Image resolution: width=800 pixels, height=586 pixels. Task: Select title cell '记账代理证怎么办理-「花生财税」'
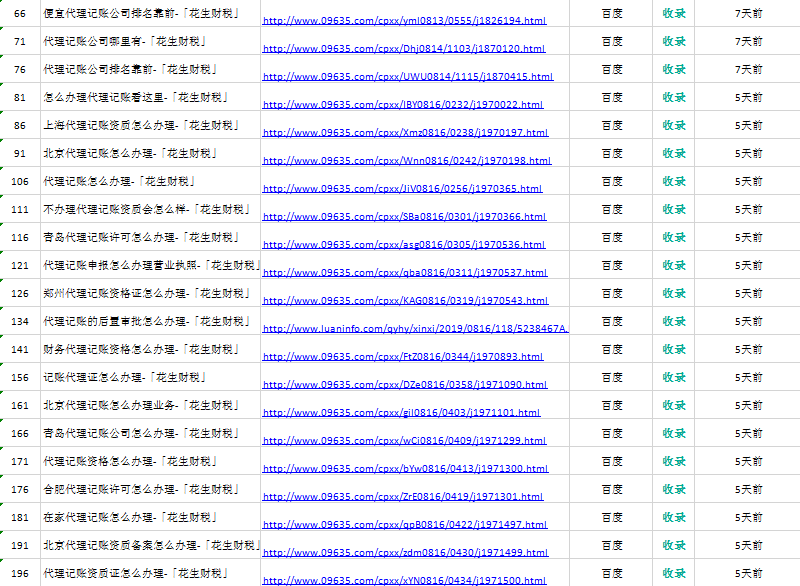tap(151, 377)
